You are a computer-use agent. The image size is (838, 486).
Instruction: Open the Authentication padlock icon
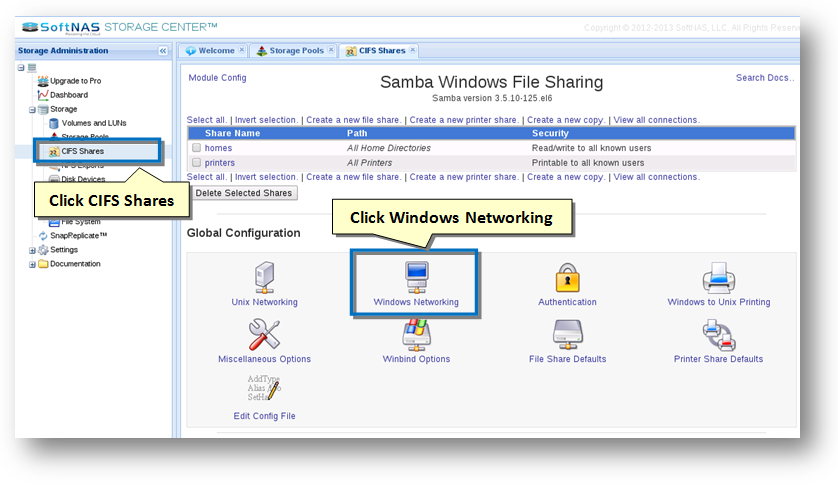coord(568,277)
